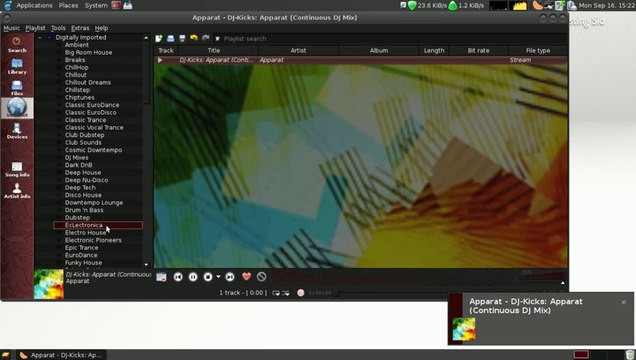
Task: Pause the current playback
Action: tap(193, 277)
